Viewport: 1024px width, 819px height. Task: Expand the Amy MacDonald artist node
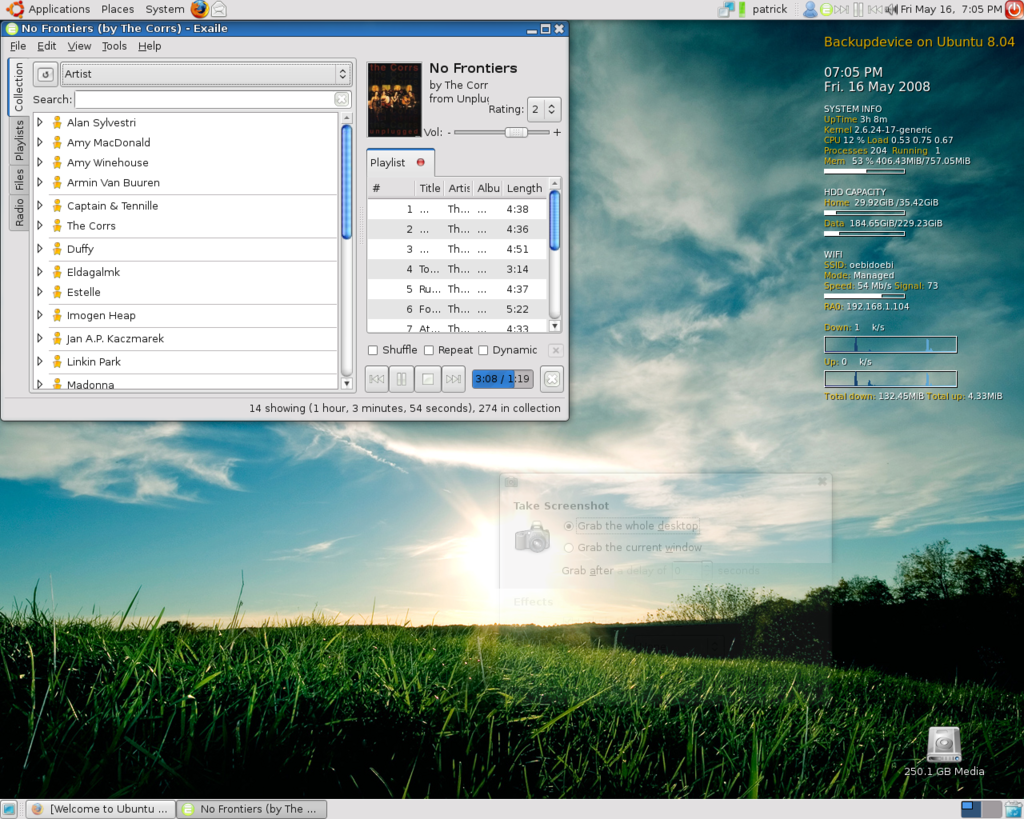pyautogui.click(x=40, y=142)
